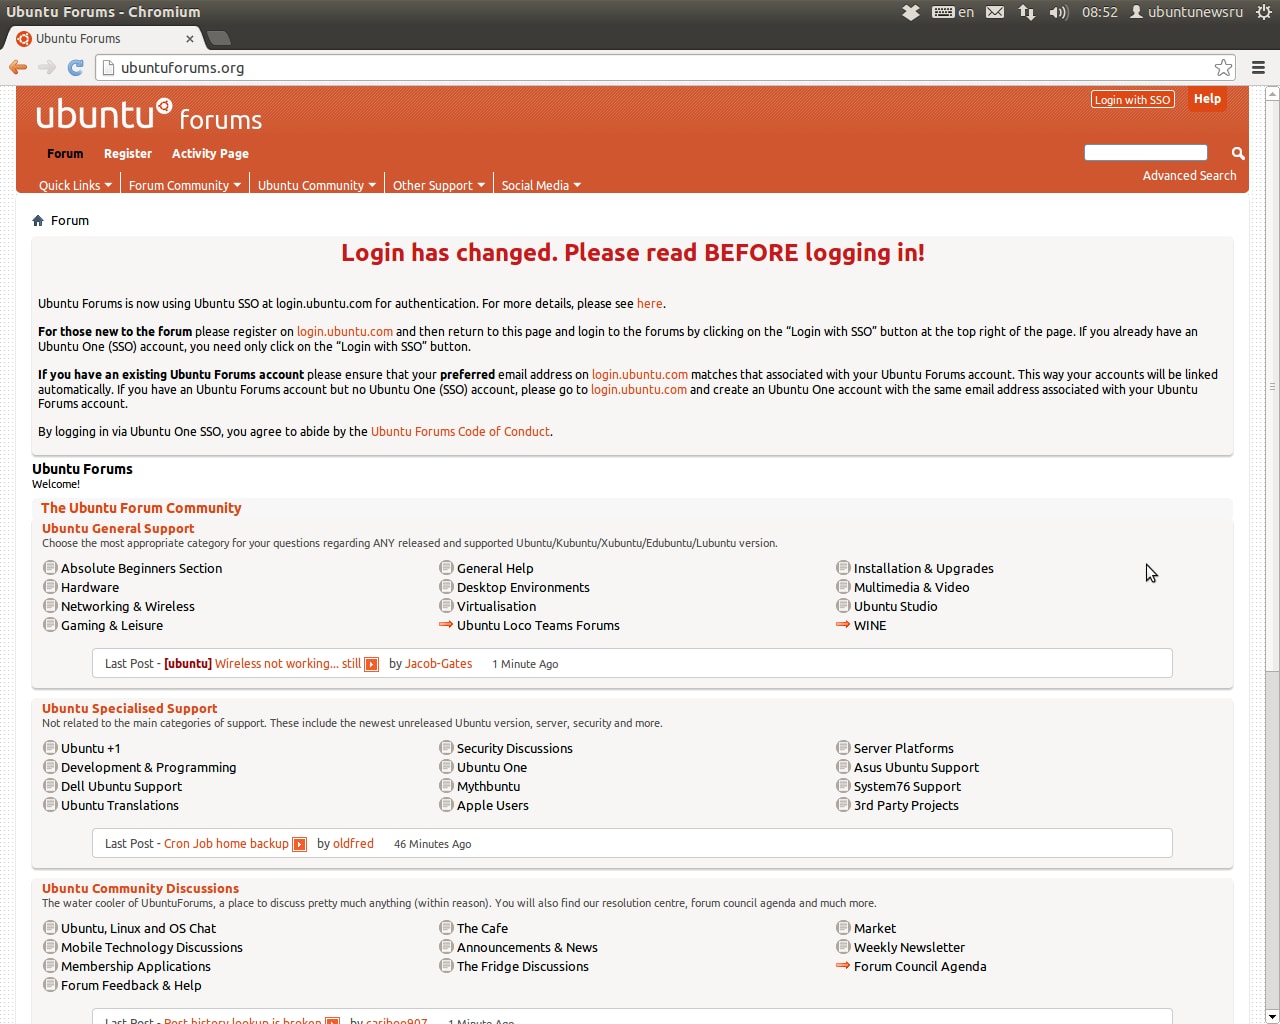Open The Ubuntu Forum Community heading link
Image resolution: width=1280 pixels, height=1024 pixels.
[x=141, y=508]
